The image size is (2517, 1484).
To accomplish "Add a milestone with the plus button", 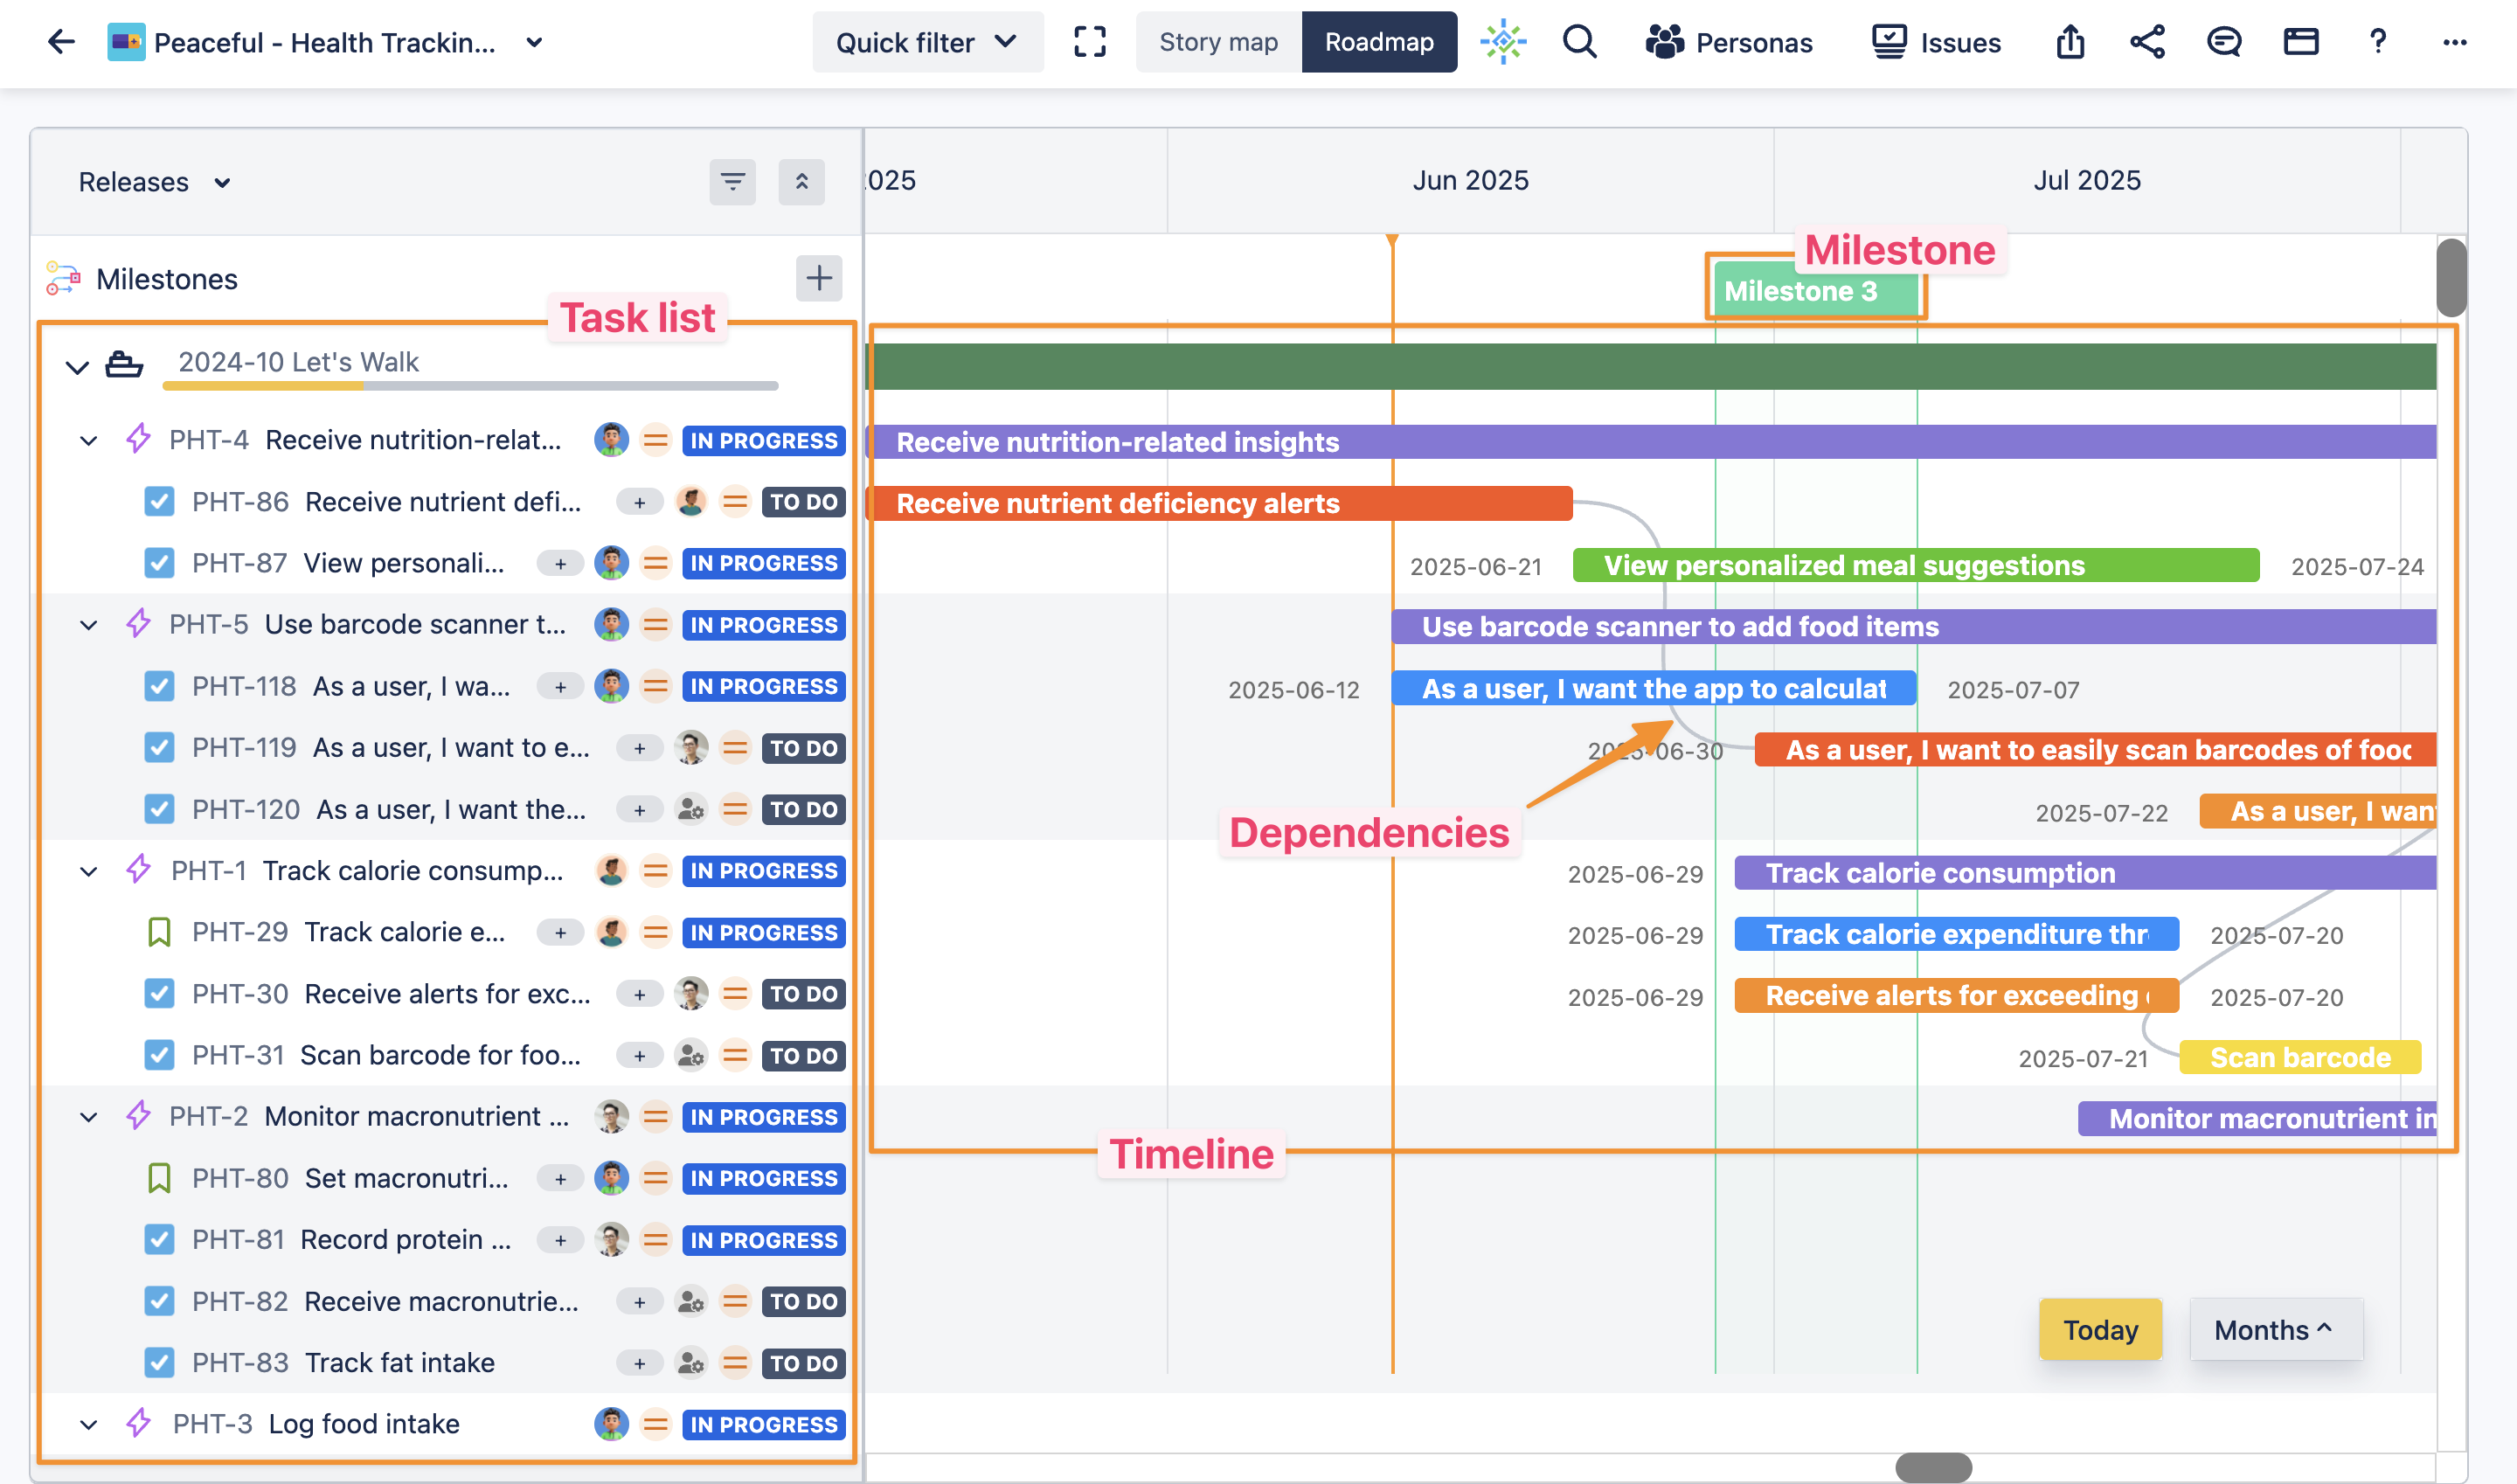I will [819, 278].
